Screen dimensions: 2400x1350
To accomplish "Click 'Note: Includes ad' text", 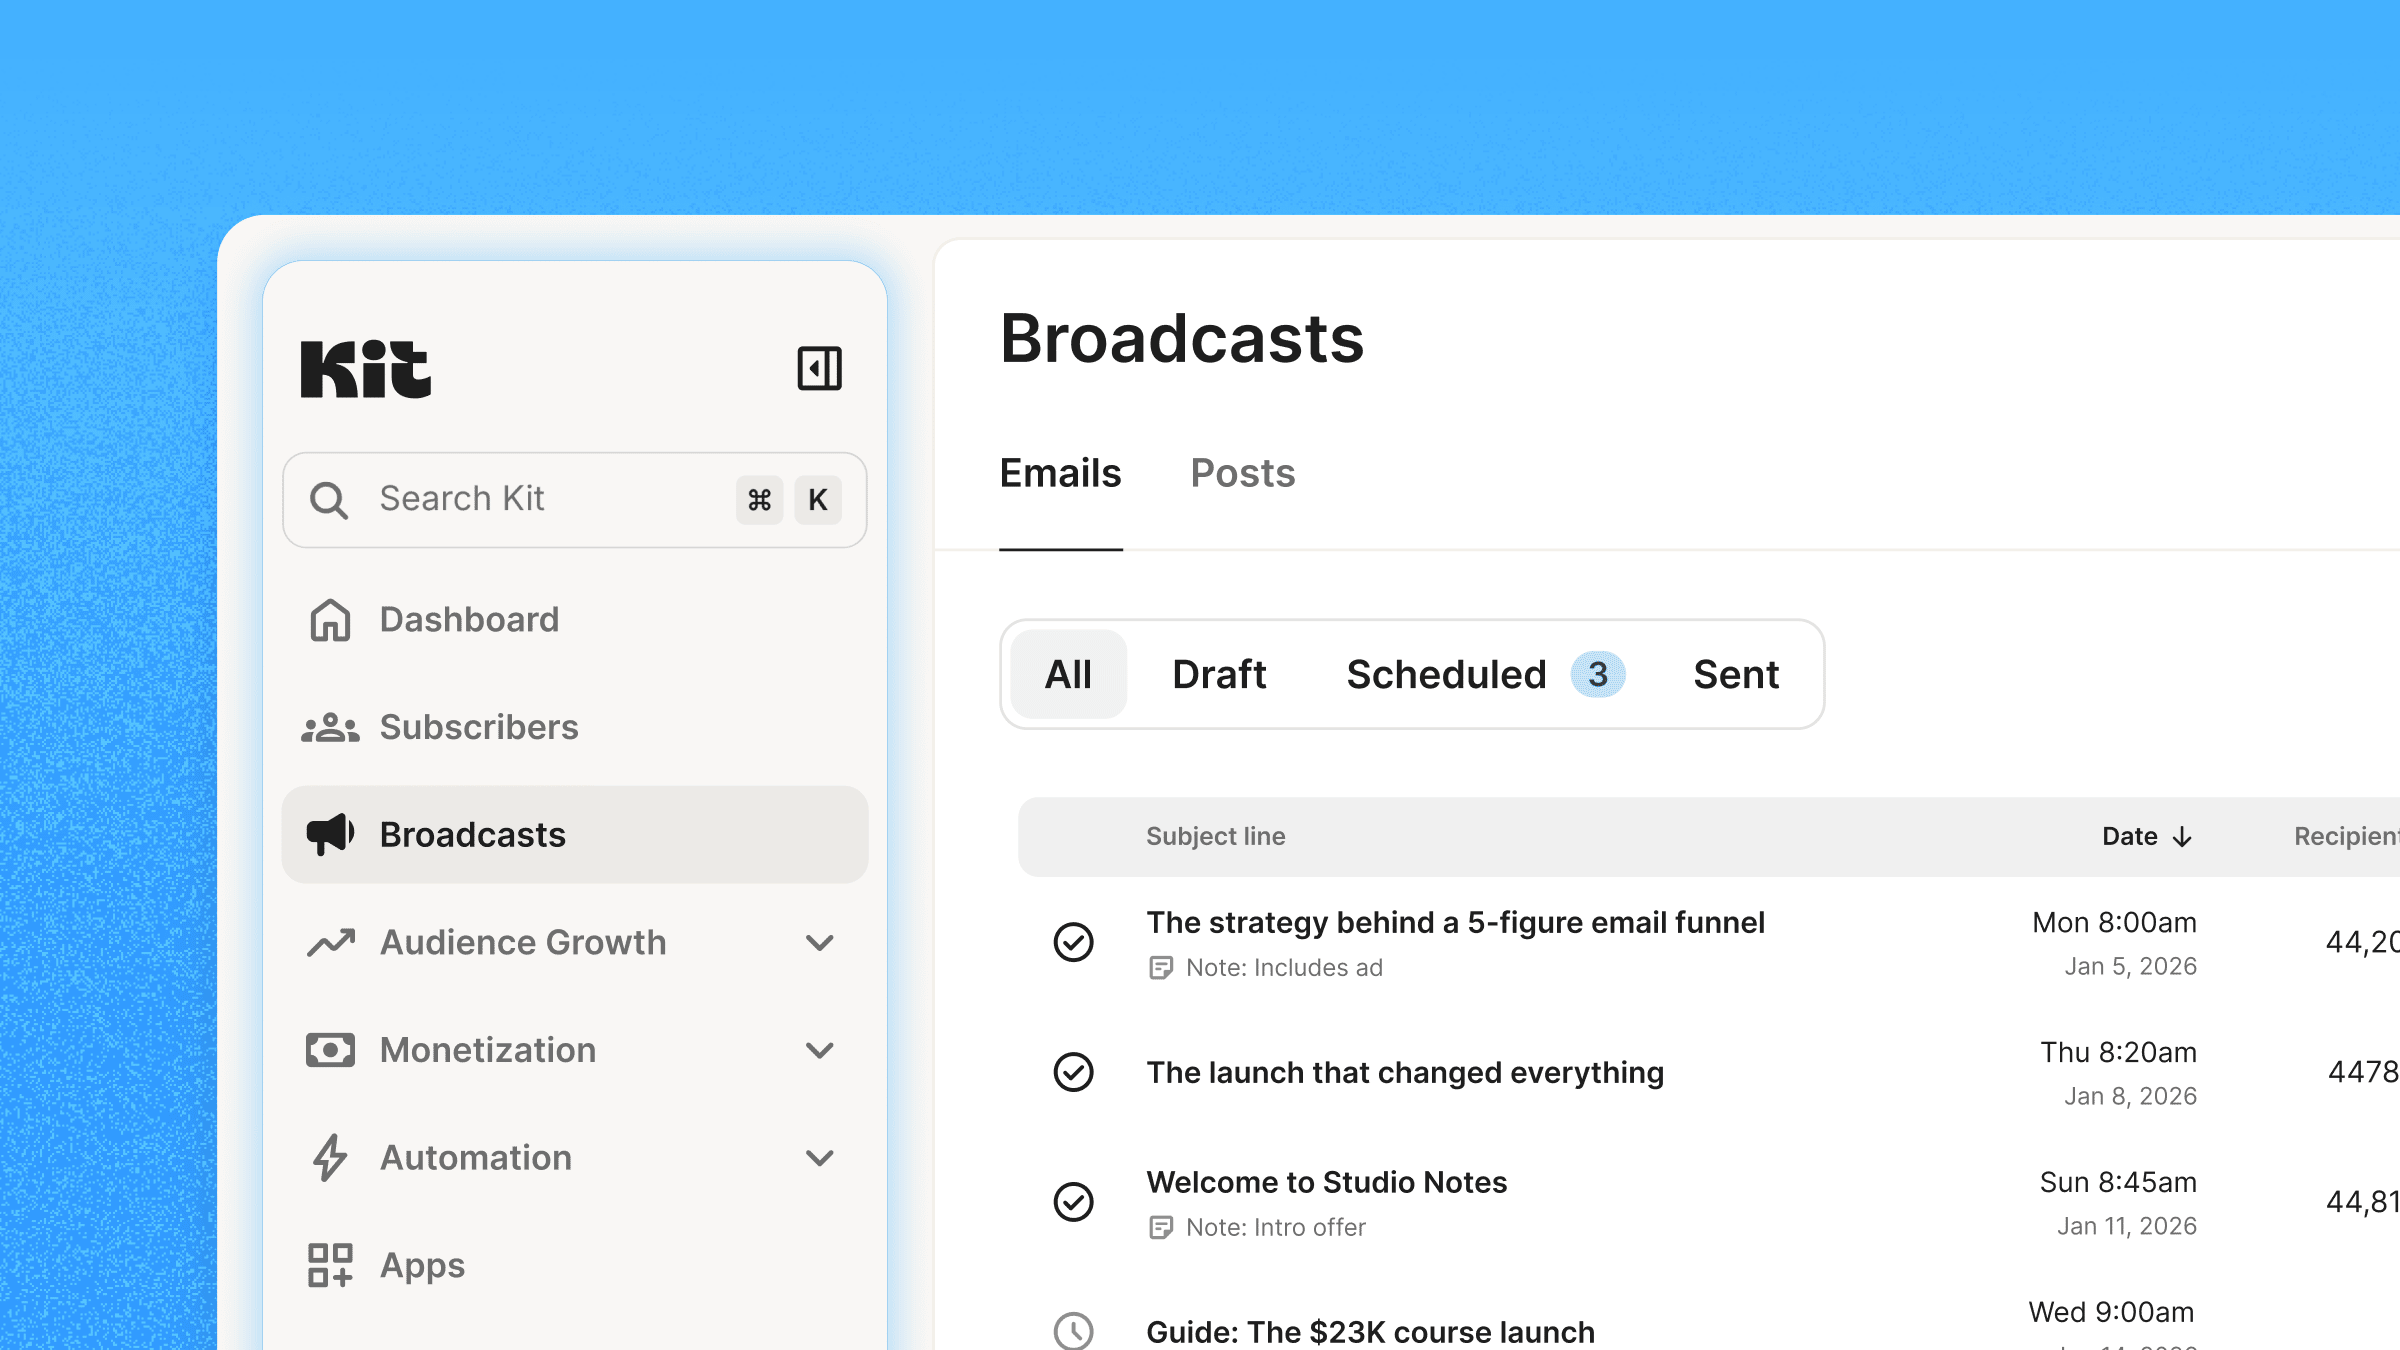I will coord(1284,967).
